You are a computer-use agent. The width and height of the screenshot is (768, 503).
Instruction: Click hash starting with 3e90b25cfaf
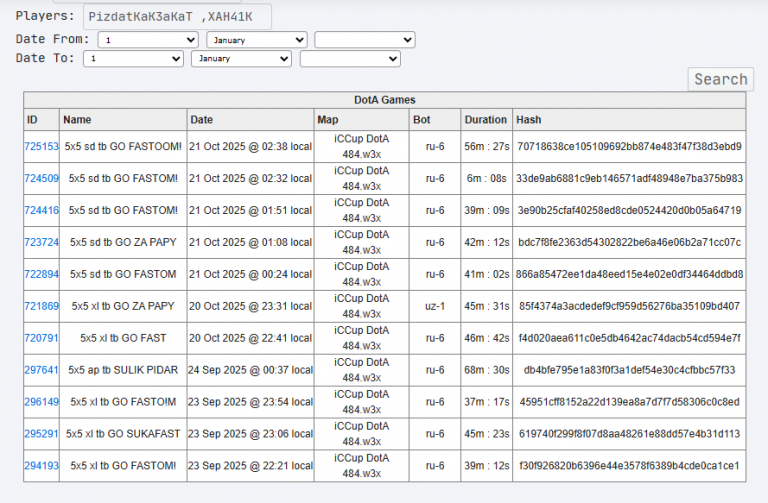click(629, 210)
